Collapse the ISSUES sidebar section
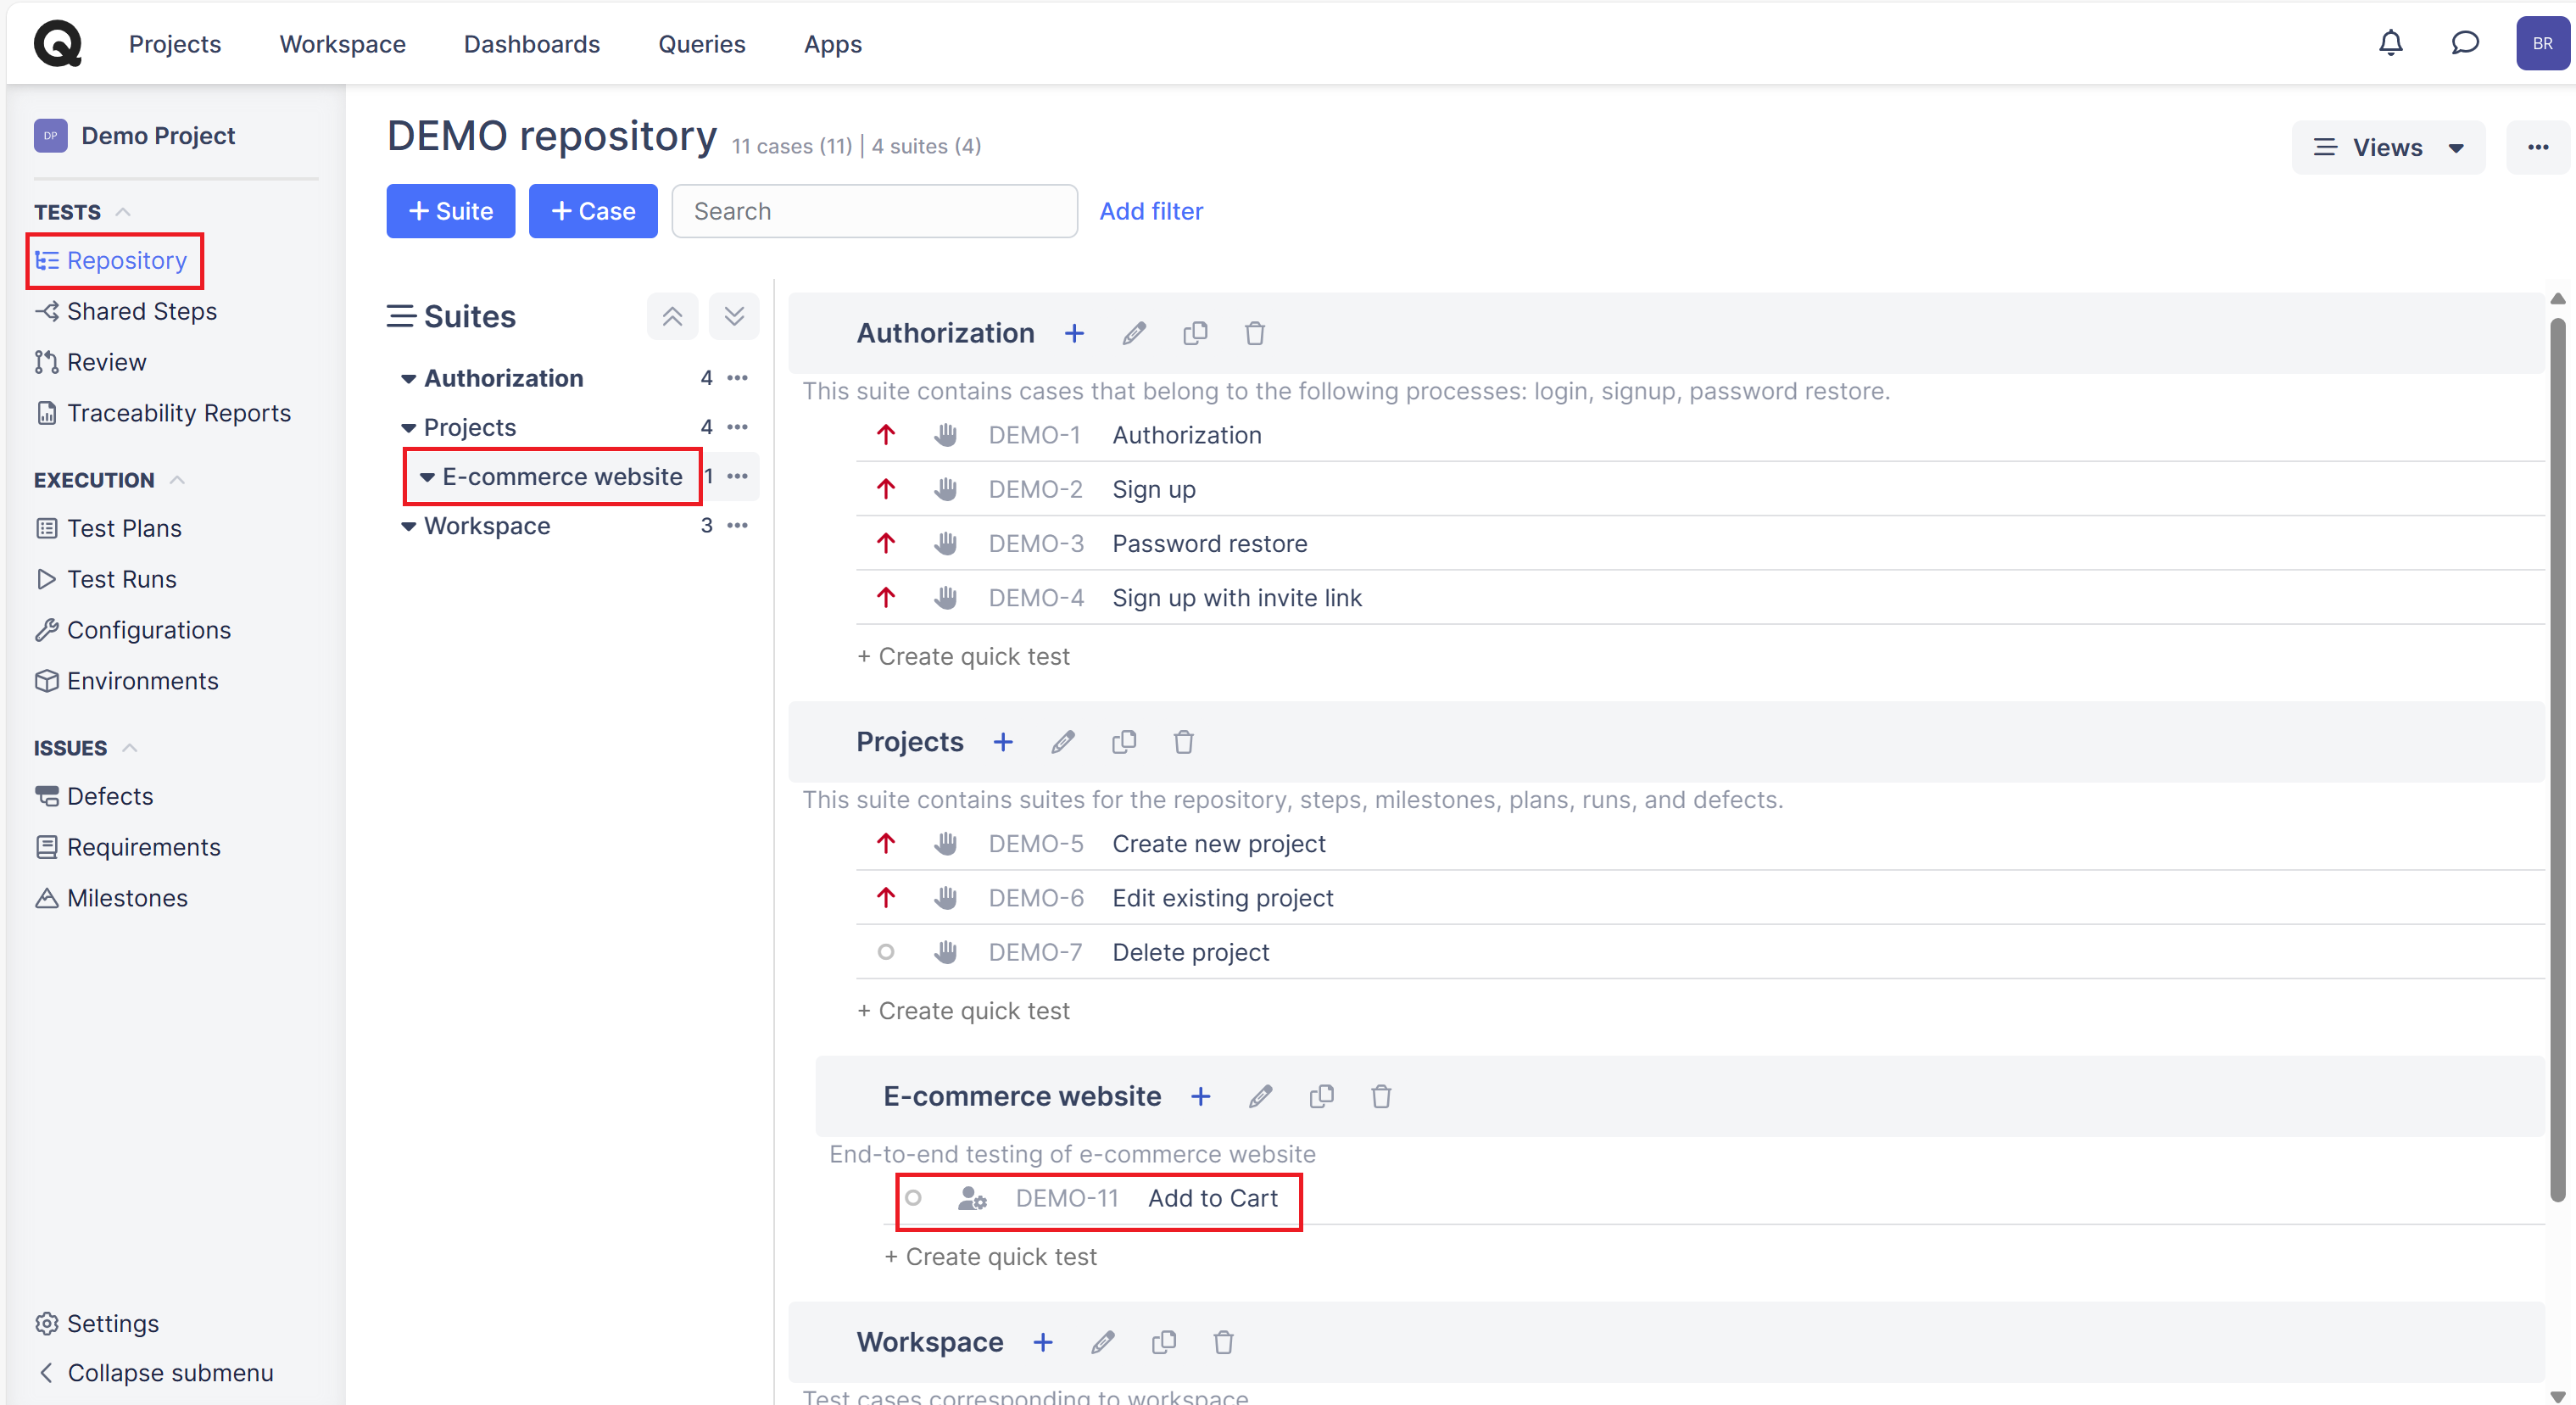 click(129, 748)
